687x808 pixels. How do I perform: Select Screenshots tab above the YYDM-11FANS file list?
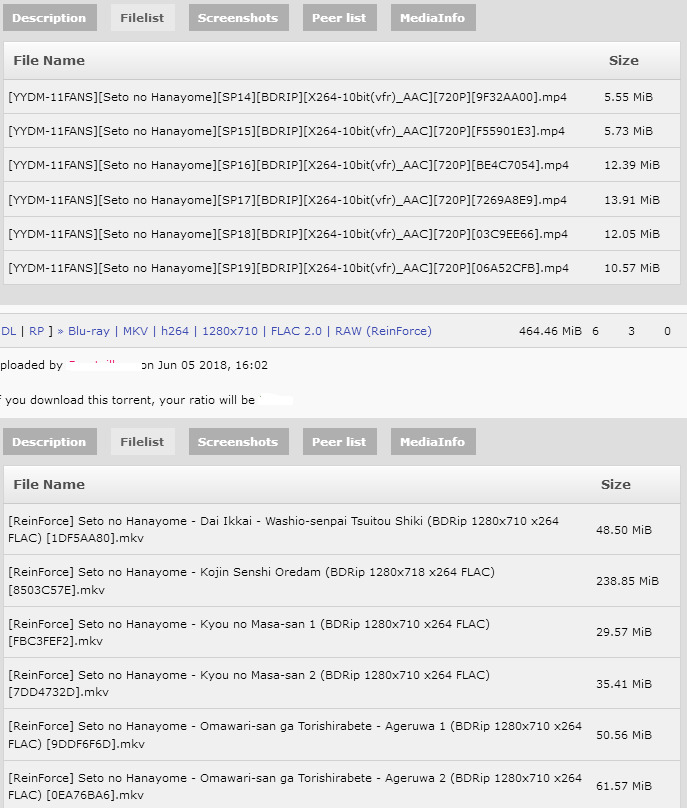(238, 18)
